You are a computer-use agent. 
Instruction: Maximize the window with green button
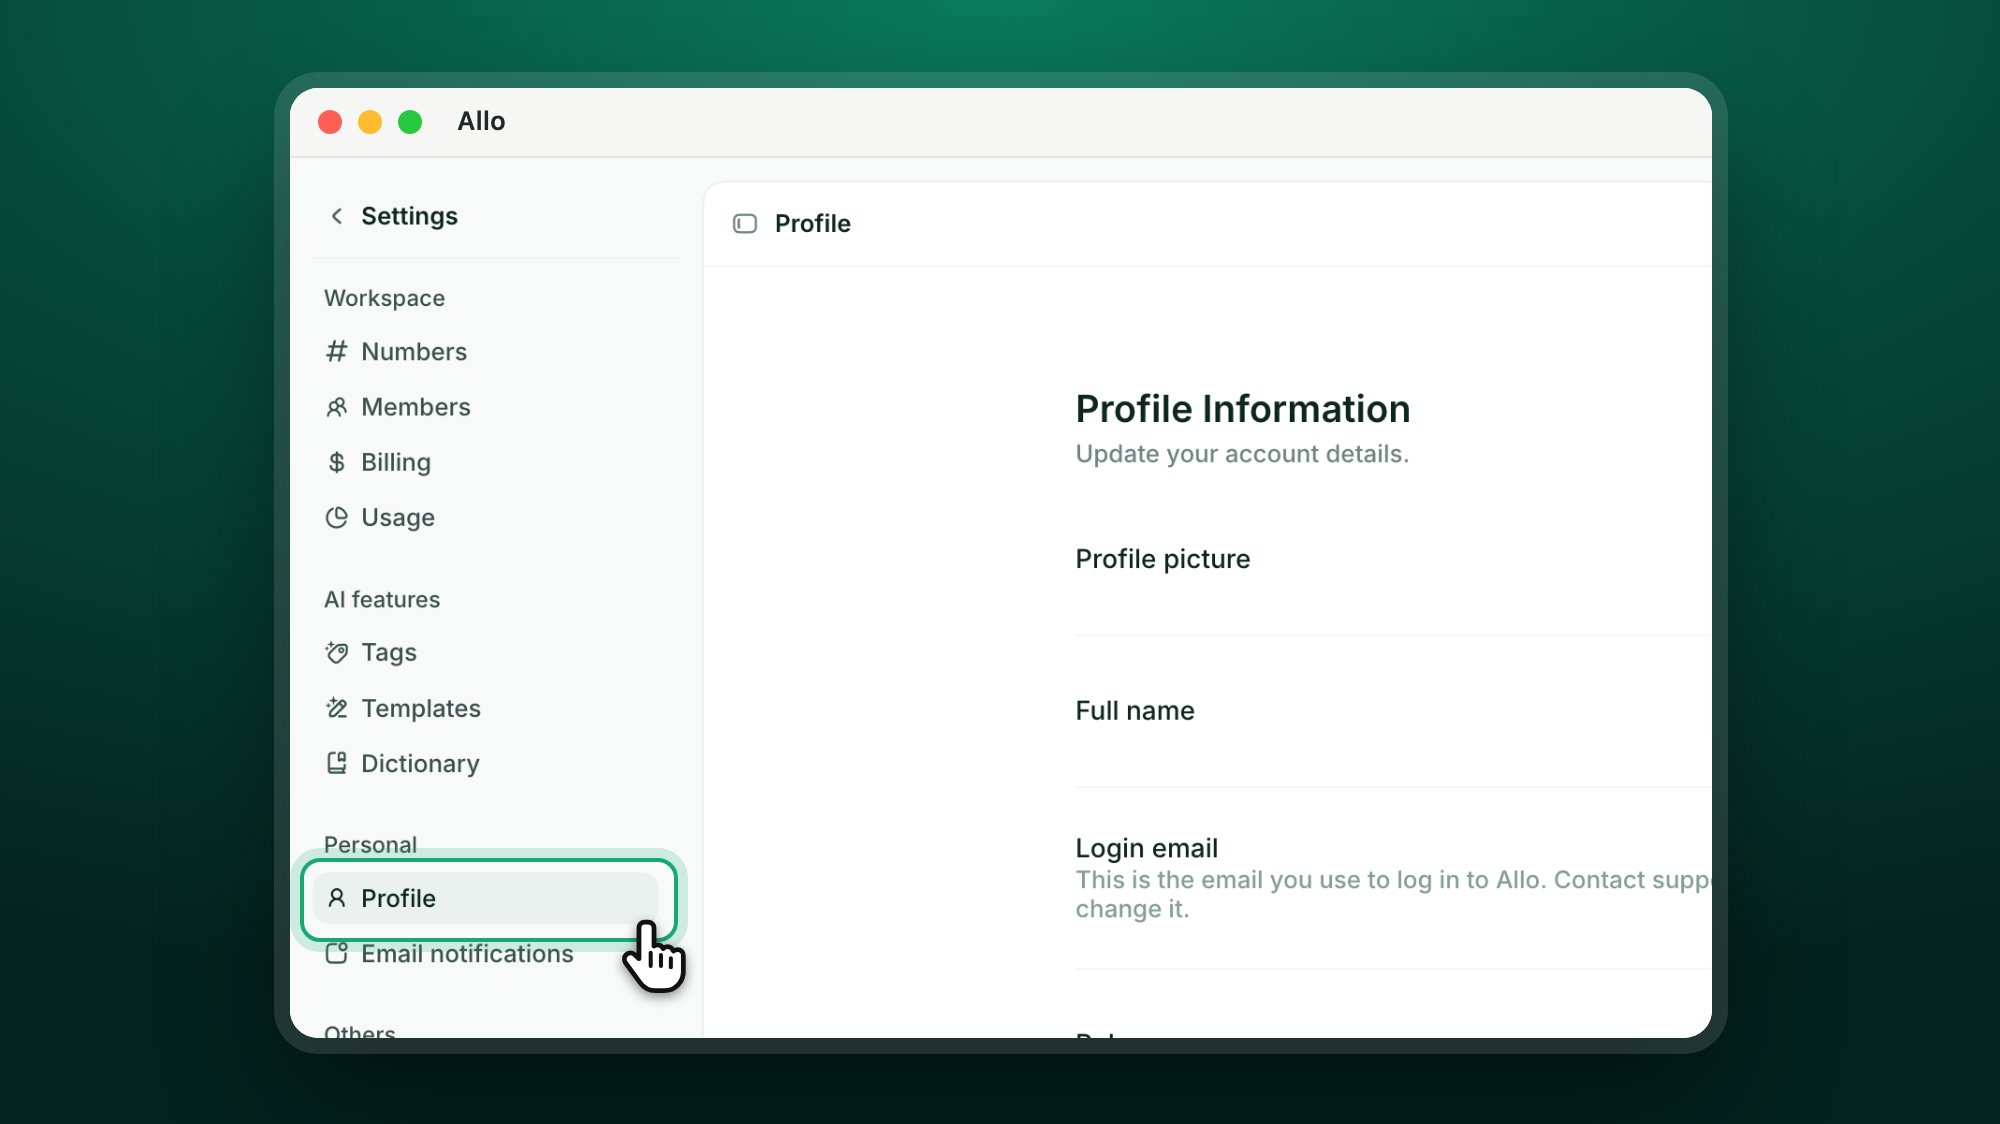click(x=410, y=122)
